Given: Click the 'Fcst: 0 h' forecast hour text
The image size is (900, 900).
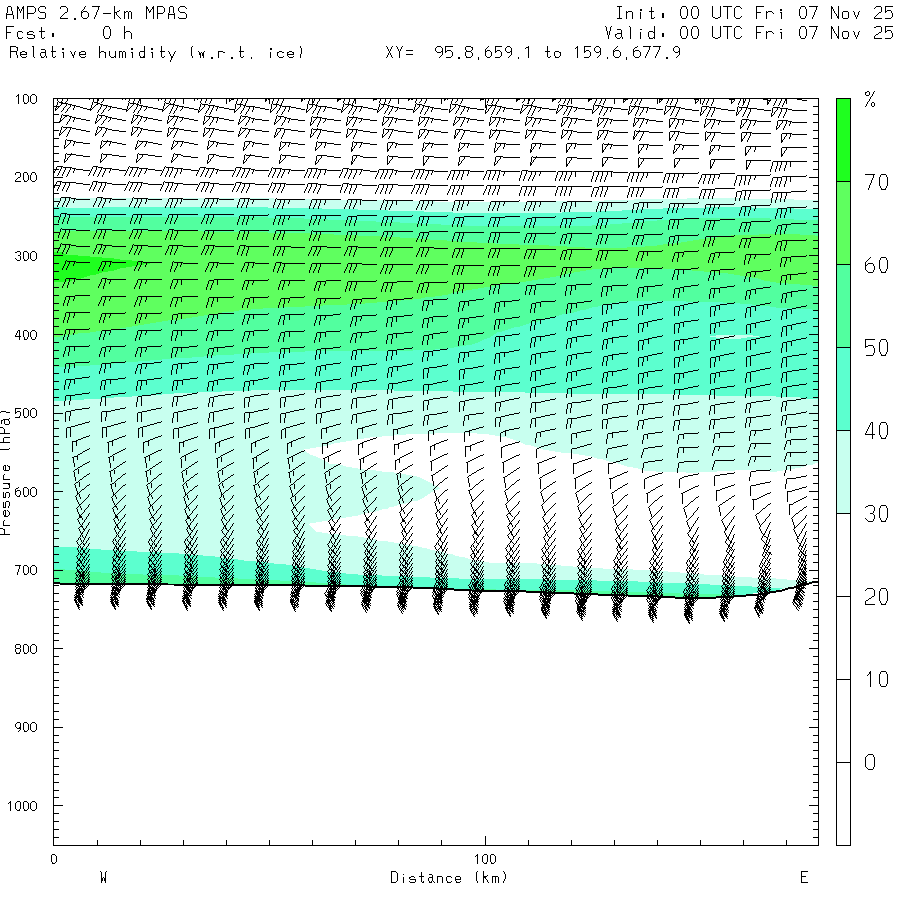Looking at the screenshot, I should click(69, 32).
